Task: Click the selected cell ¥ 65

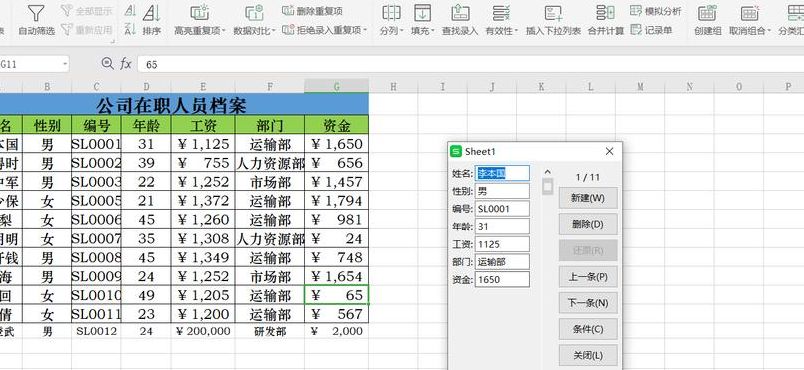Action: pos(336,295)
